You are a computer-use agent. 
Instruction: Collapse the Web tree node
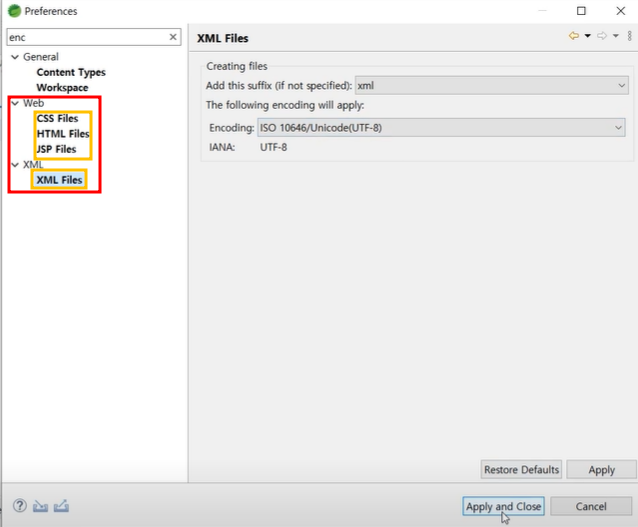pos(15,103)
